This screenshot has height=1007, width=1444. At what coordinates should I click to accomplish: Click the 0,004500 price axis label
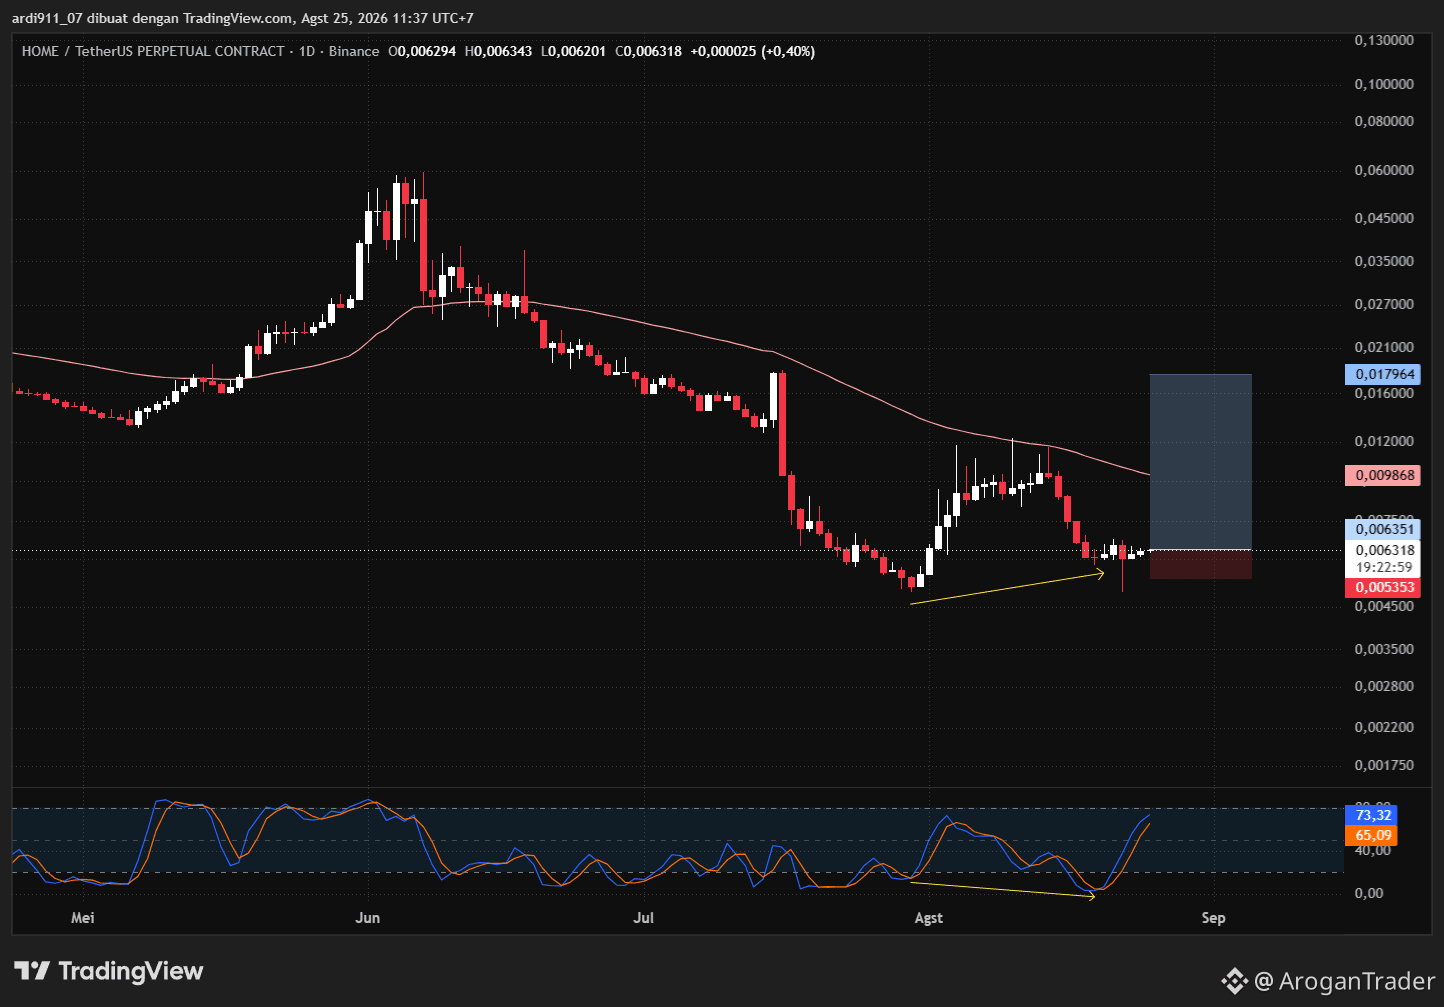coord(1385,606)
